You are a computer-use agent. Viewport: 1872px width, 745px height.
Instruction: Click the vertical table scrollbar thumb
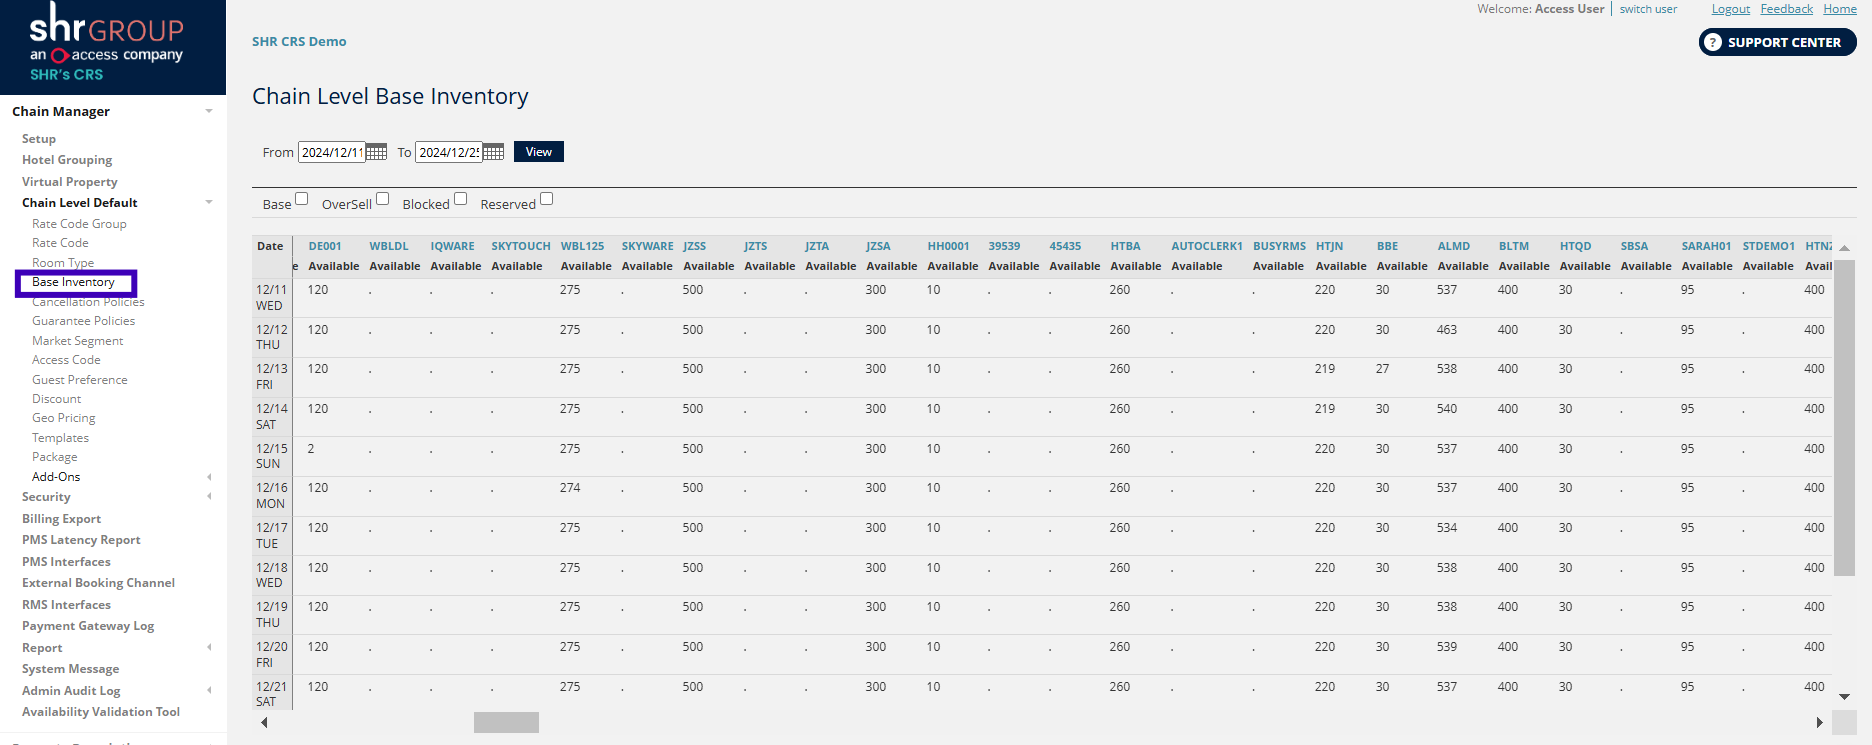(1844, 418)
